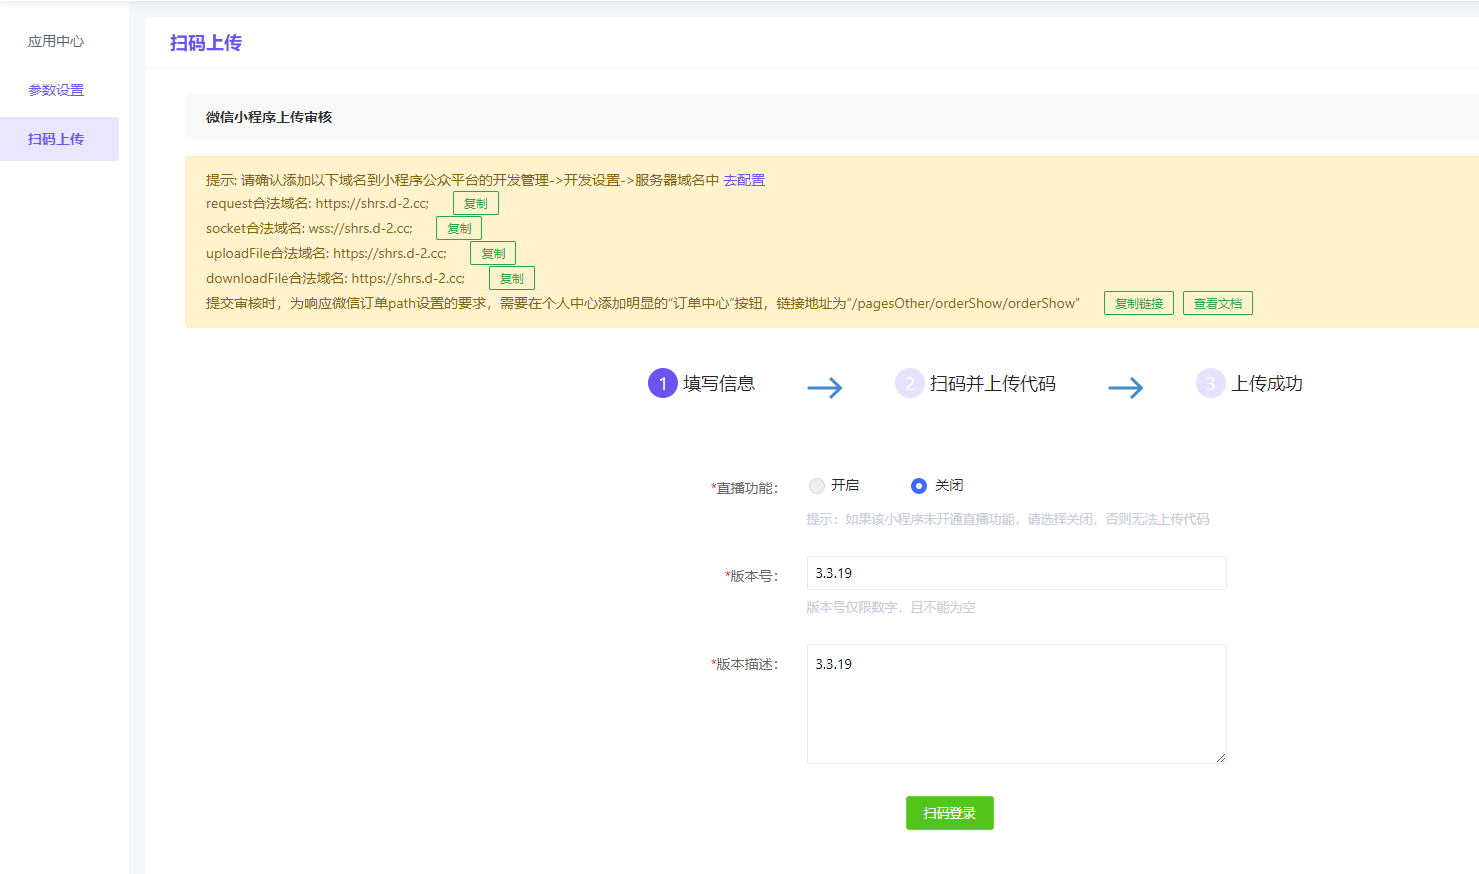1479x874 pixels.
Task: Copy the downloadFile合法域名 URL
Action: click(512, 279)
